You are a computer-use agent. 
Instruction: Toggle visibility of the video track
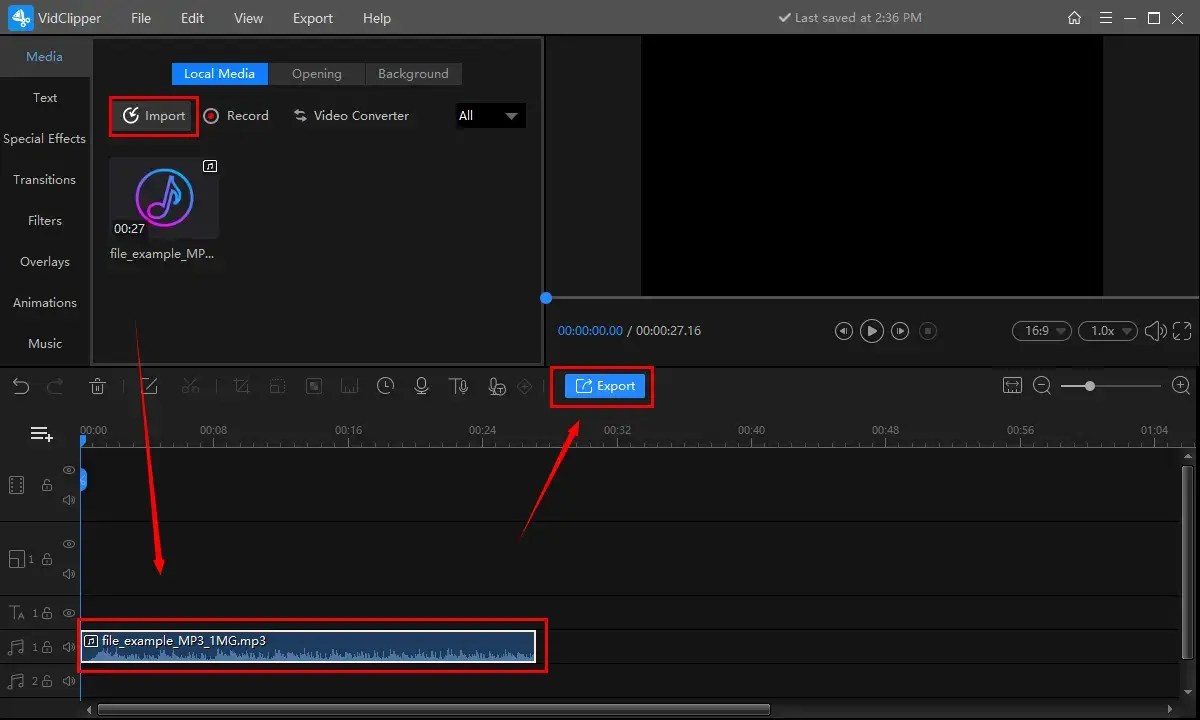68,470
